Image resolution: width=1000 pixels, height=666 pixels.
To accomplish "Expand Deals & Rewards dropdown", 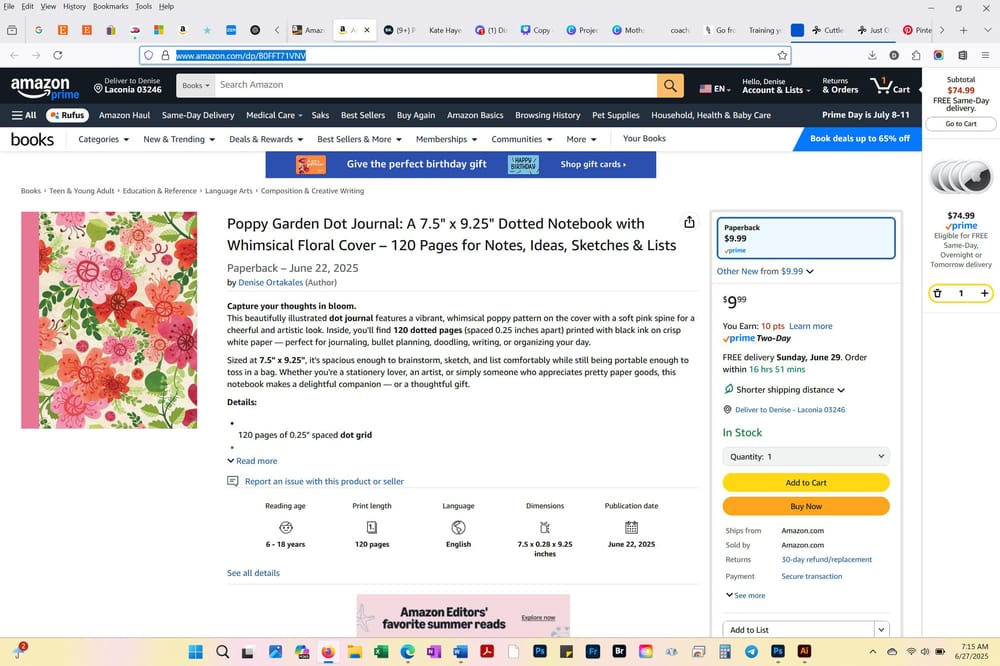I will 266,139.
